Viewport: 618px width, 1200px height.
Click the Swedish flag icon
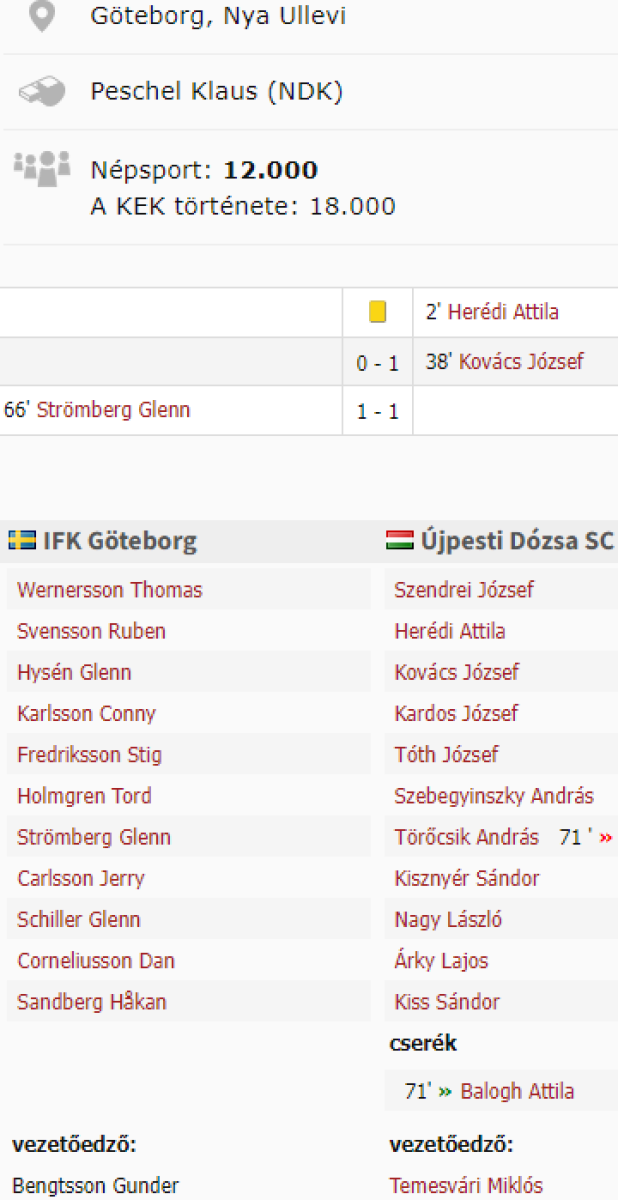tap(23, 541)
